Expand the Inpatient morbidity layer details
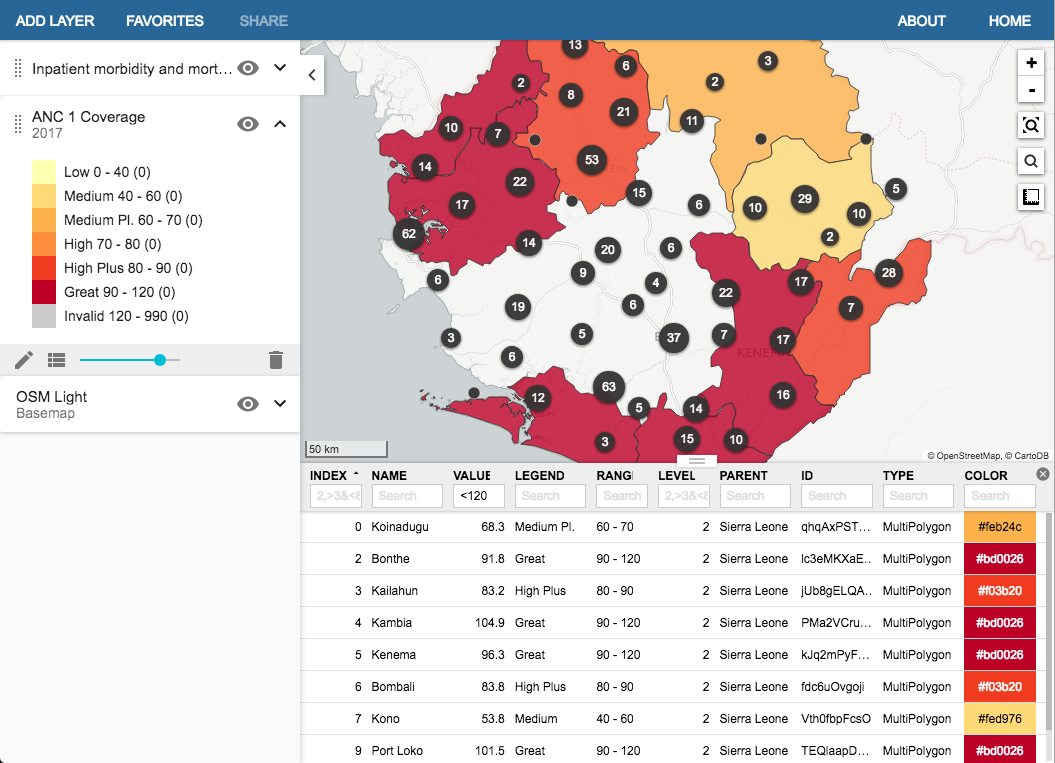Image resolution: width=1055 pixels, height=763 pixels. pyautogui.click(x=280, y=68)
